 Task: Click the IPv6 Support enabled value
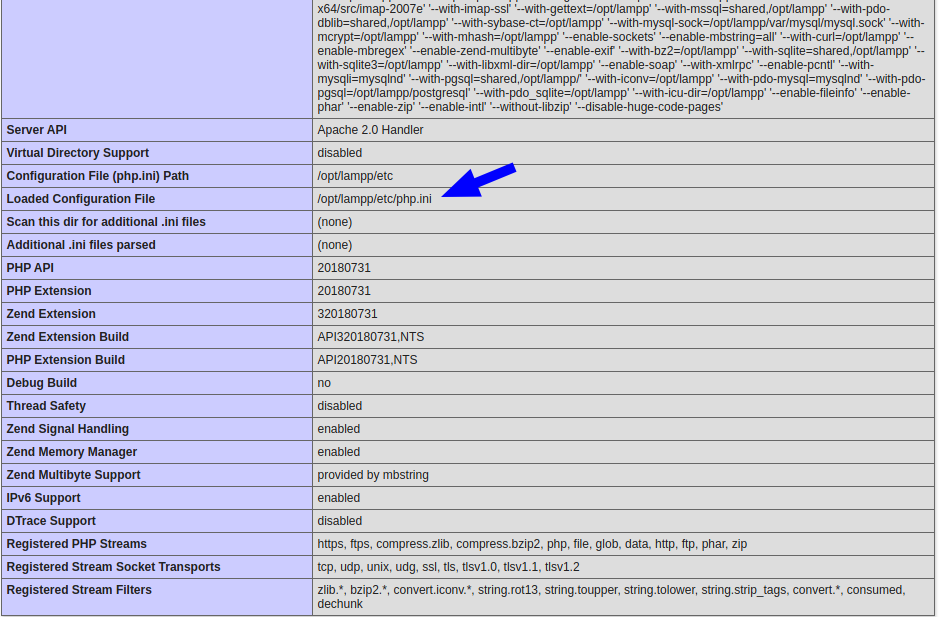click(x=339, y=497)
